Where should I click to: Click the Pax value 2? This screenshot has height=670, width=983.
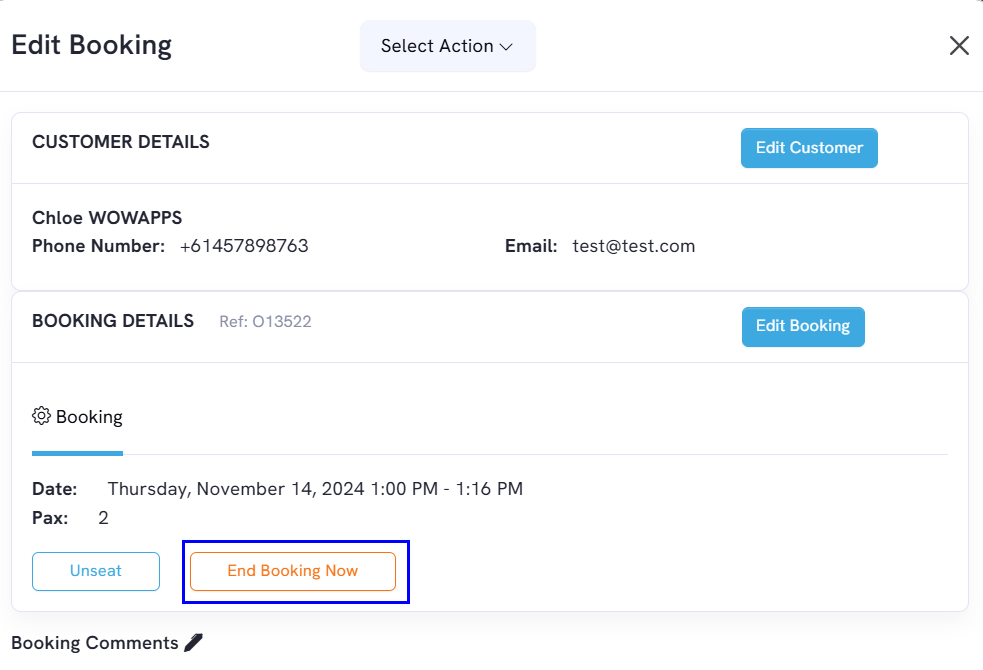click(103, 518)
